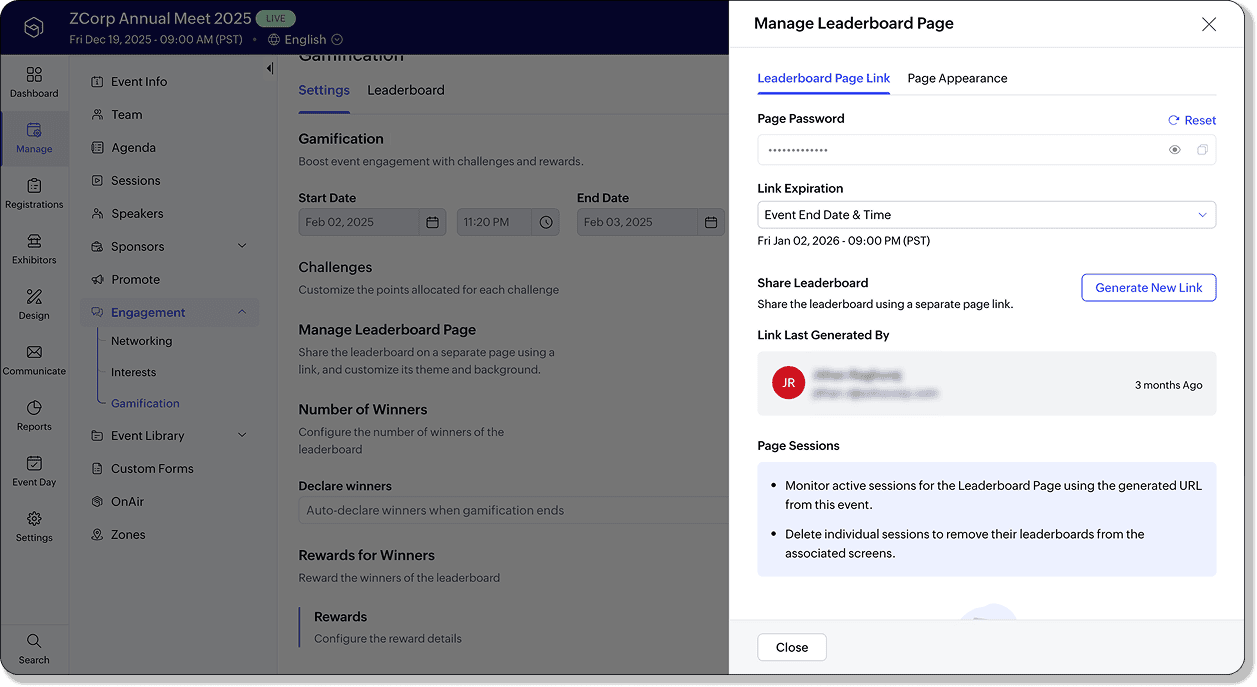
Task: Click the 11:20 PM start time field
Action: (509, 222)
